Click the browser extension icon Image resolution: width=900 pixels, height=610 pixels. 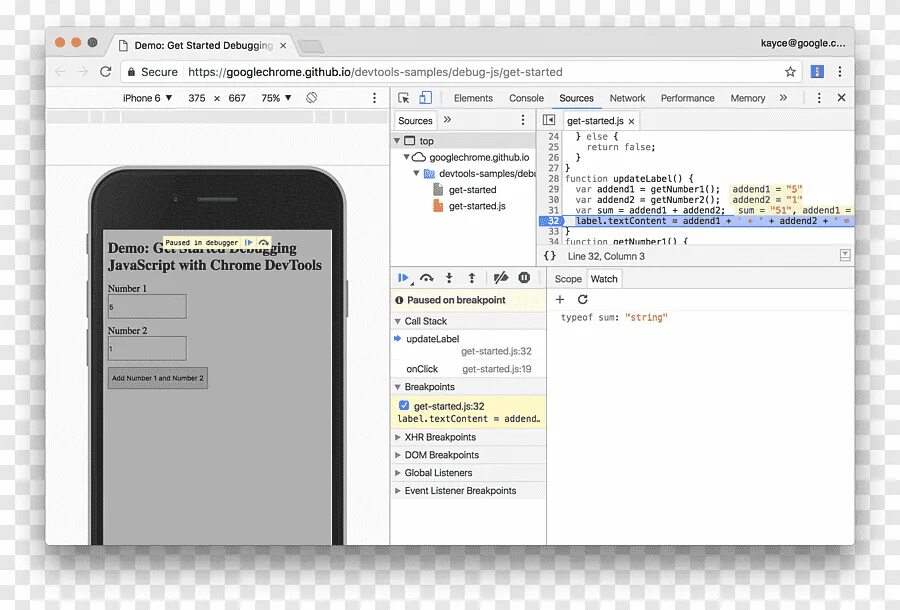point(817,72)
